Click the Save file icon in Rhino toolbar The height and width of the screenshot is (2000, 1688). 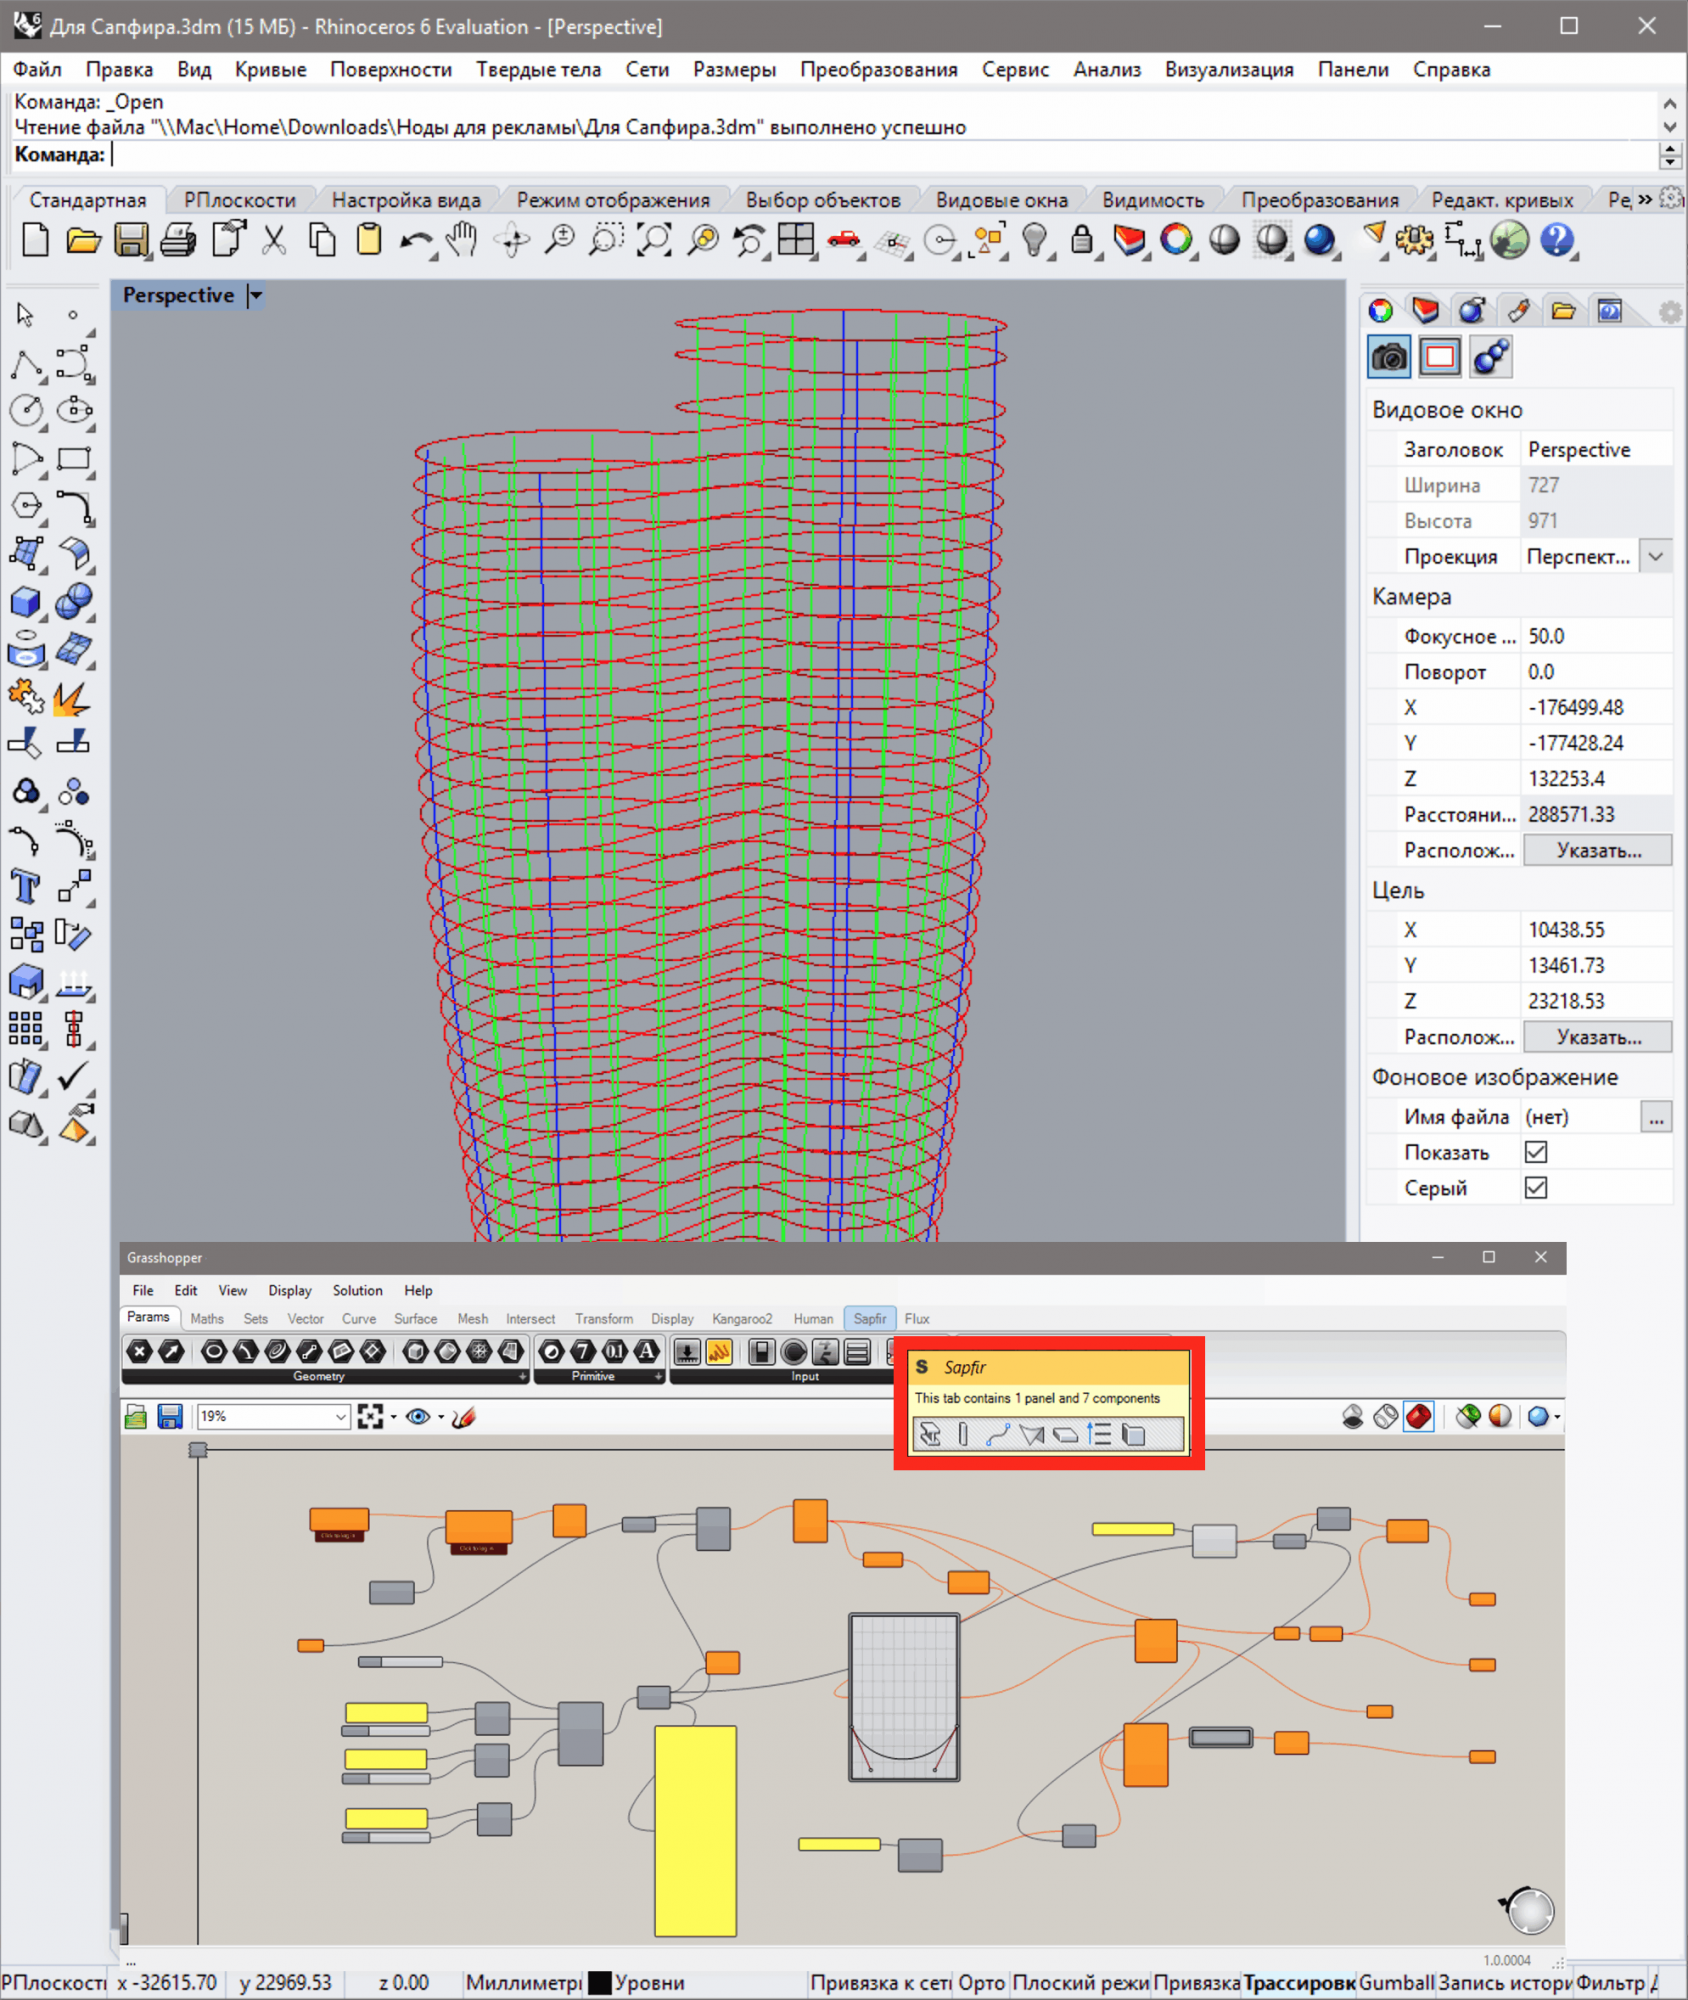pyautogui.click(x=131, y=241)
